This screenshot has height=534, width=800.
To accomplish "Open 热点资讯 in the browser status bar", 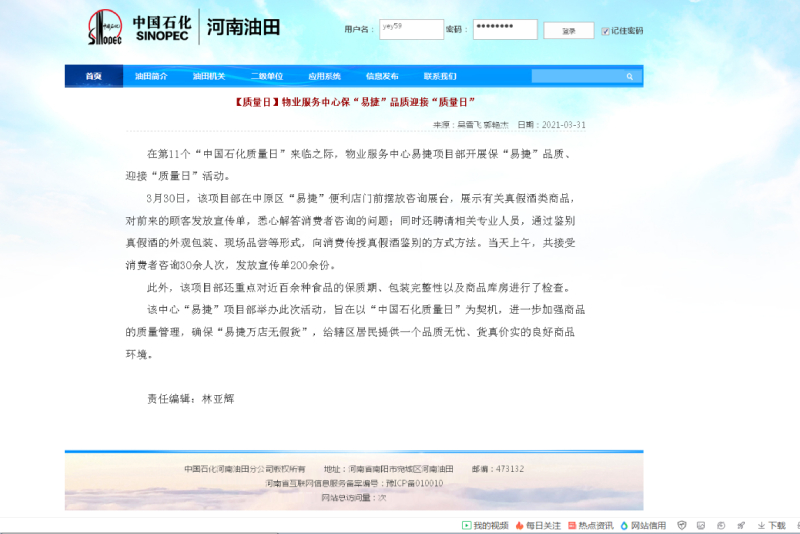I will point(591,525).
